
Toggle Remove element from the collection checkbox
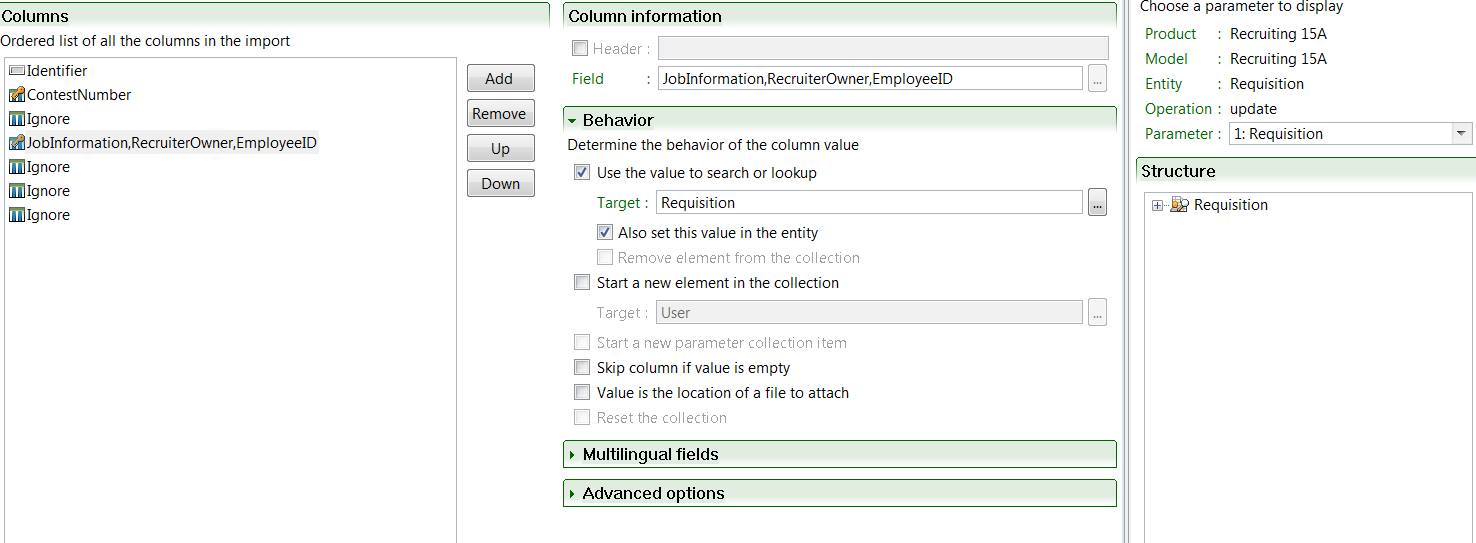pyautogui.click(x=605, y=258)
